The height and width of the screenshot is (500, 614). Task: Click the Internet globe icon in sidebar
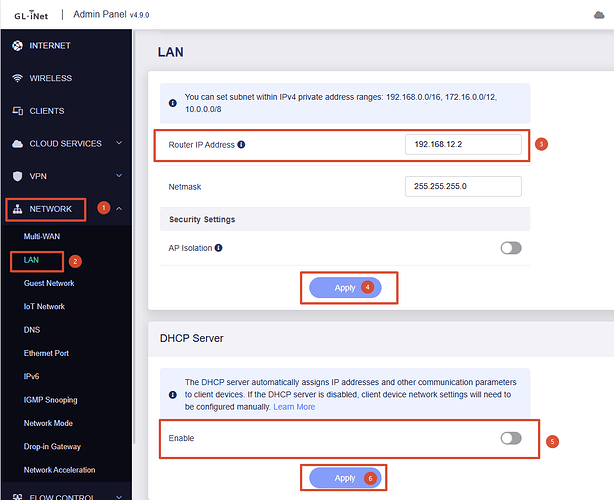point(17,46)
